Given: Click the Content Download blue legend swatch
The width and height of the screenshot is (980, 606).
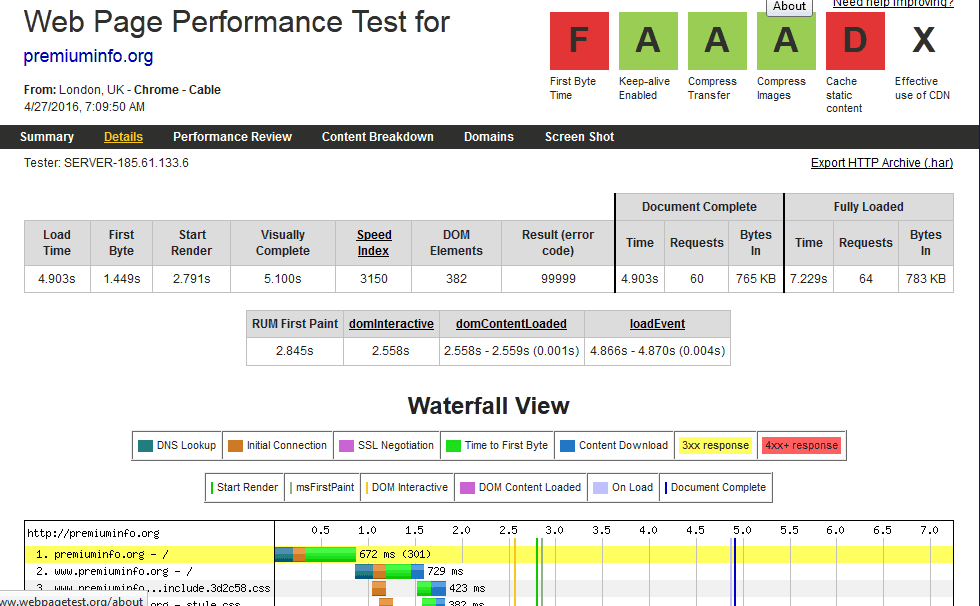Looking at the screenshot, I should pos(568,446).
